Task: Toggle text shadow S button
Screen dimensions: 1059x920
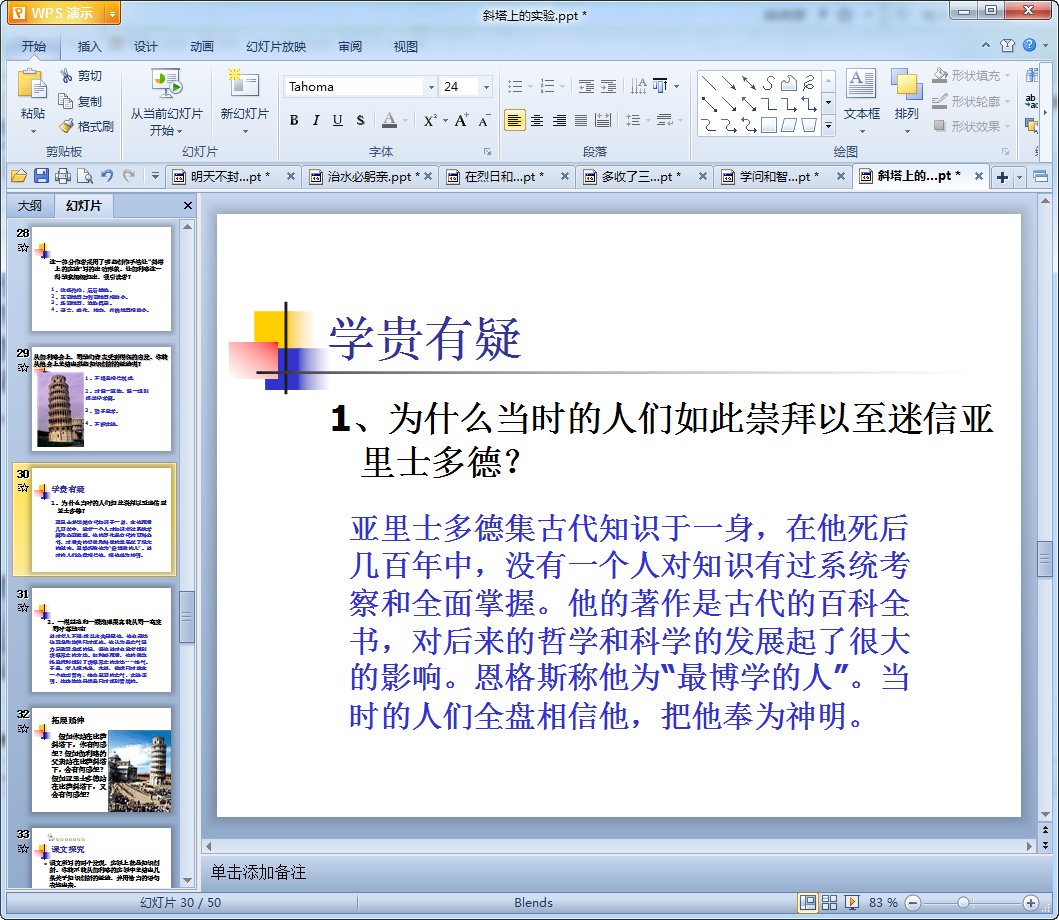Action: click(360, 121)
